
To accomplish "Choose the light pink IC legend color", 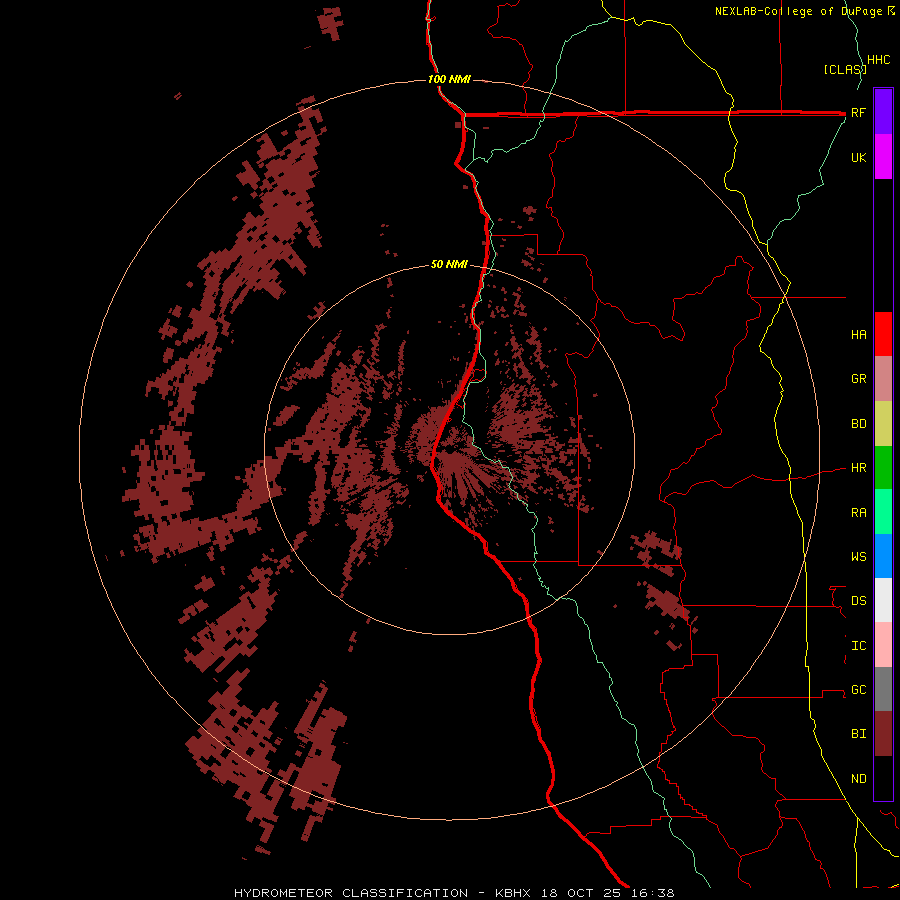I will point(883,645).
